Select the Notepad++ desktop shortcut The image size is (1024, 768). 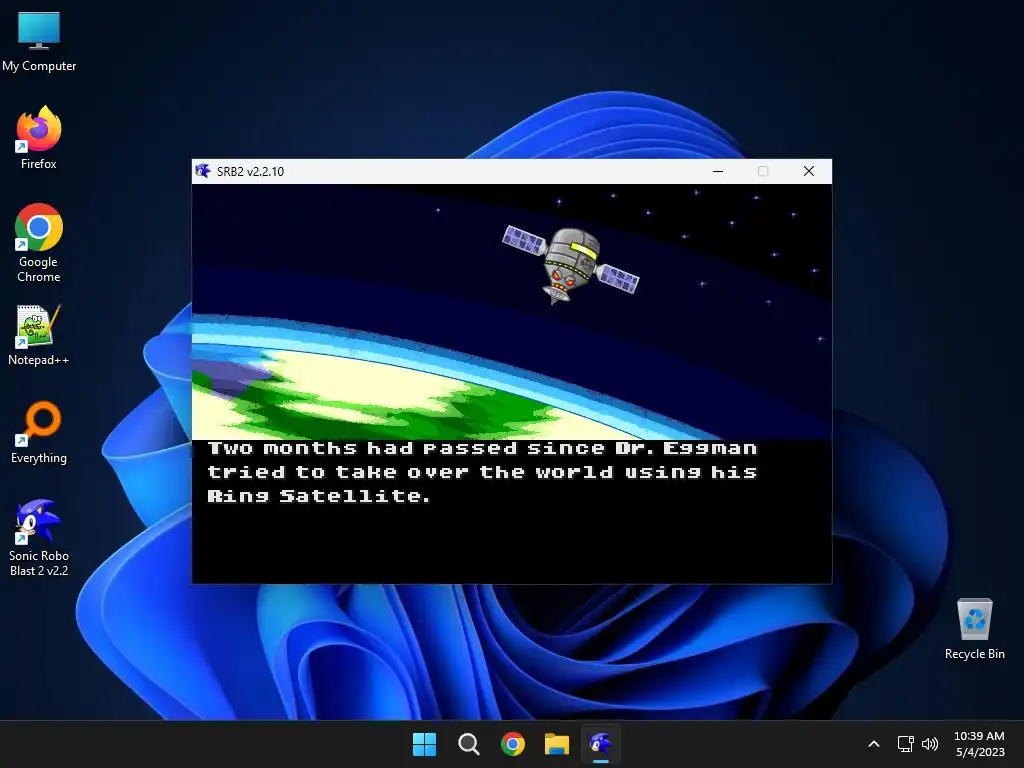tap(39, 335)
